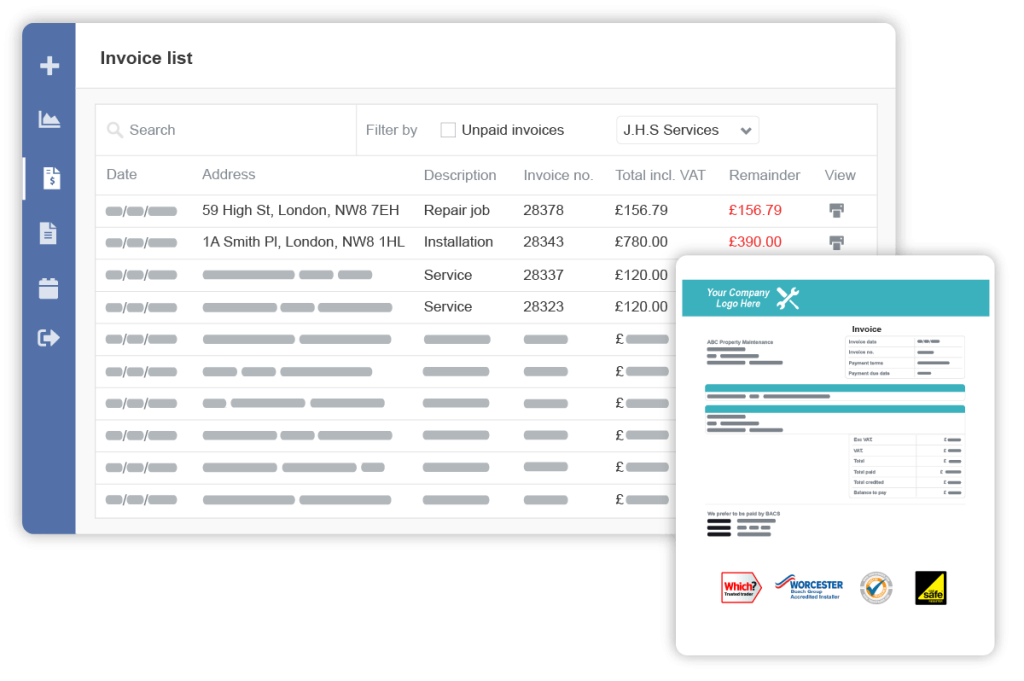Click the Invoice no. column header
This screenshot has width=1024, height=681.
click(x=558, y=175)
